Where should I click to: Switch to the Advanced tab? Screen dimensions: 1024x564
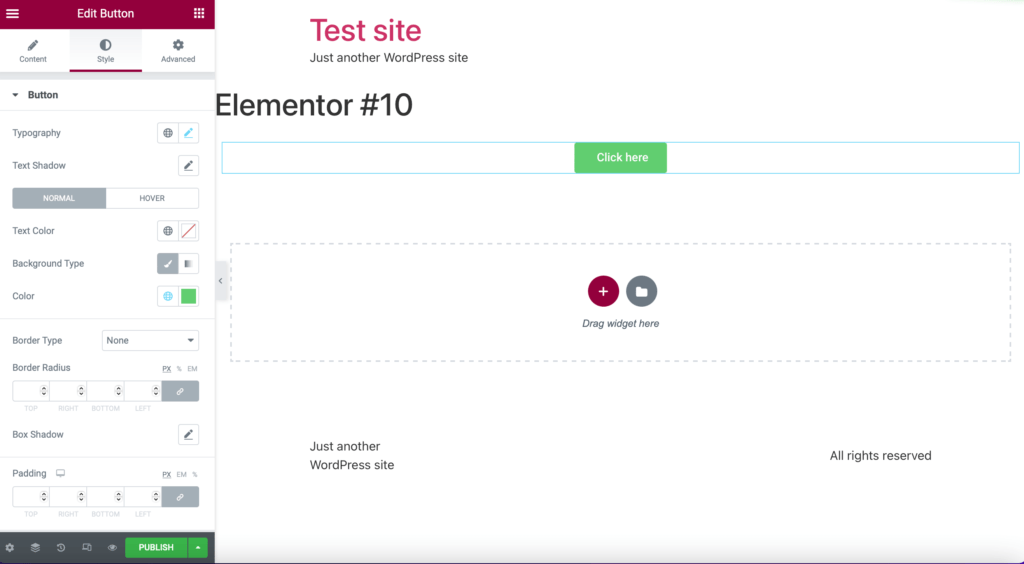click(178, 51)
